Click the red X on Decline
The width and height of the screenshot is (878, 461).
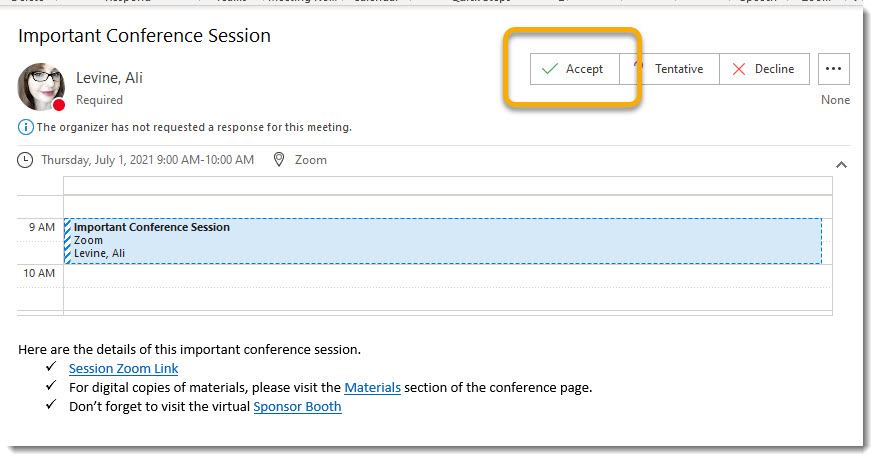point(739,69)
